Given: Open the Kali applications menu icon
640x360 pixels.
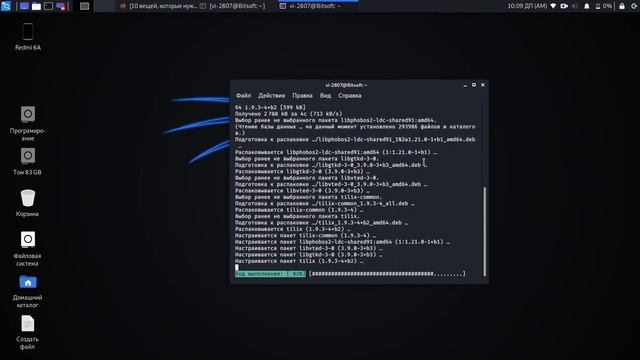Looking at the screenshot, I should [x=6, y=6].
